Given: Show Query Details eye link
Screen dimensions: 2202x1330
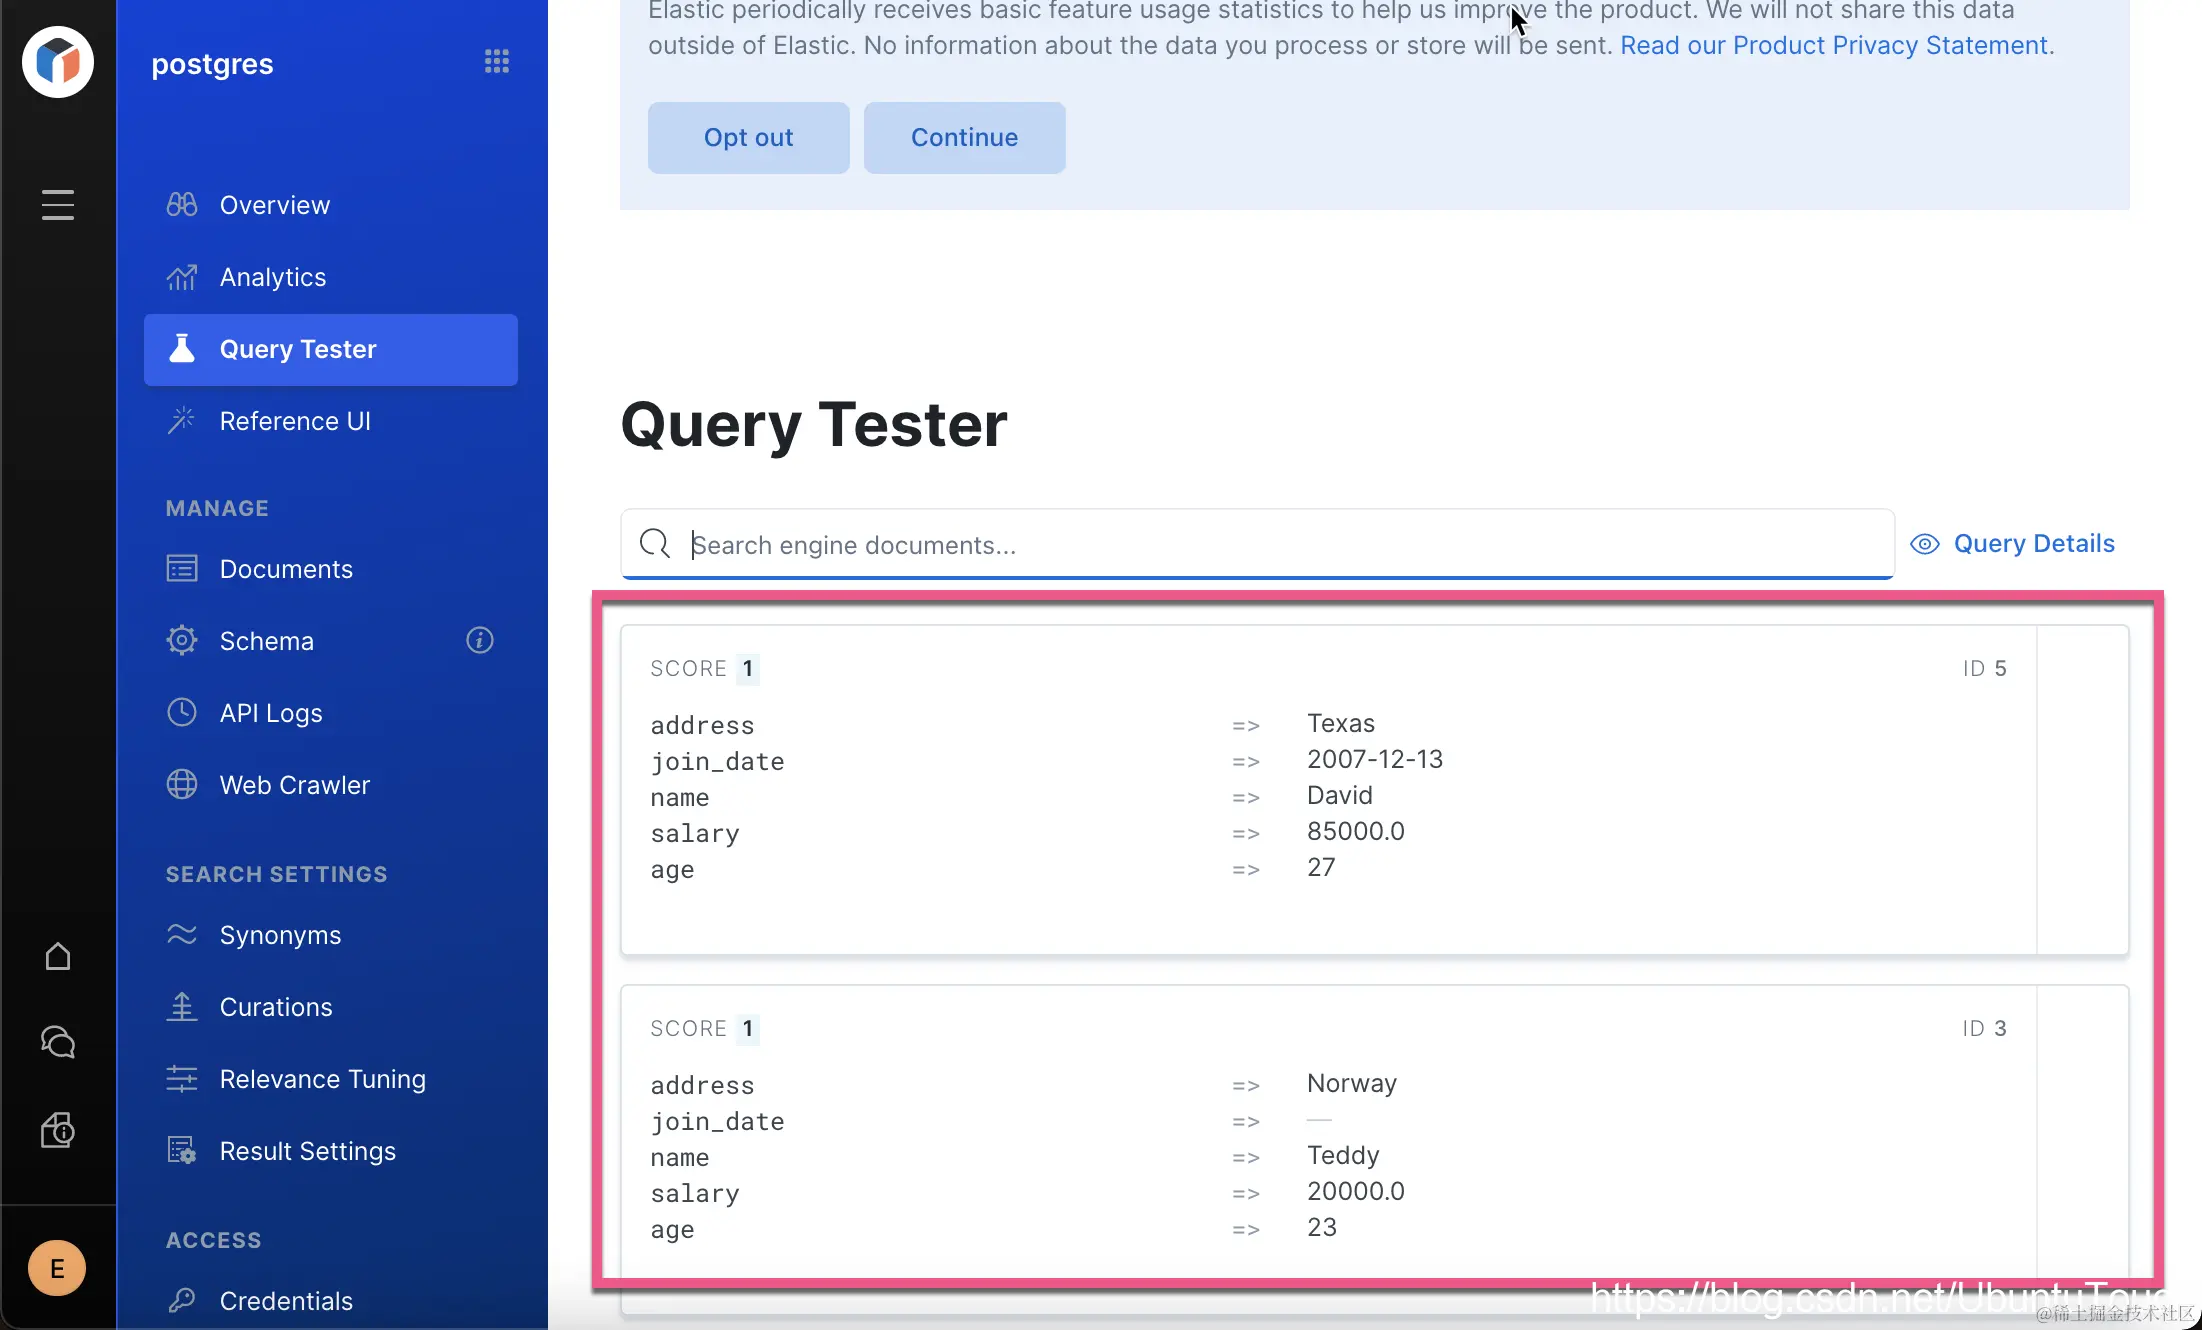Looking at the screenshot, I should tap(2013, 544).
